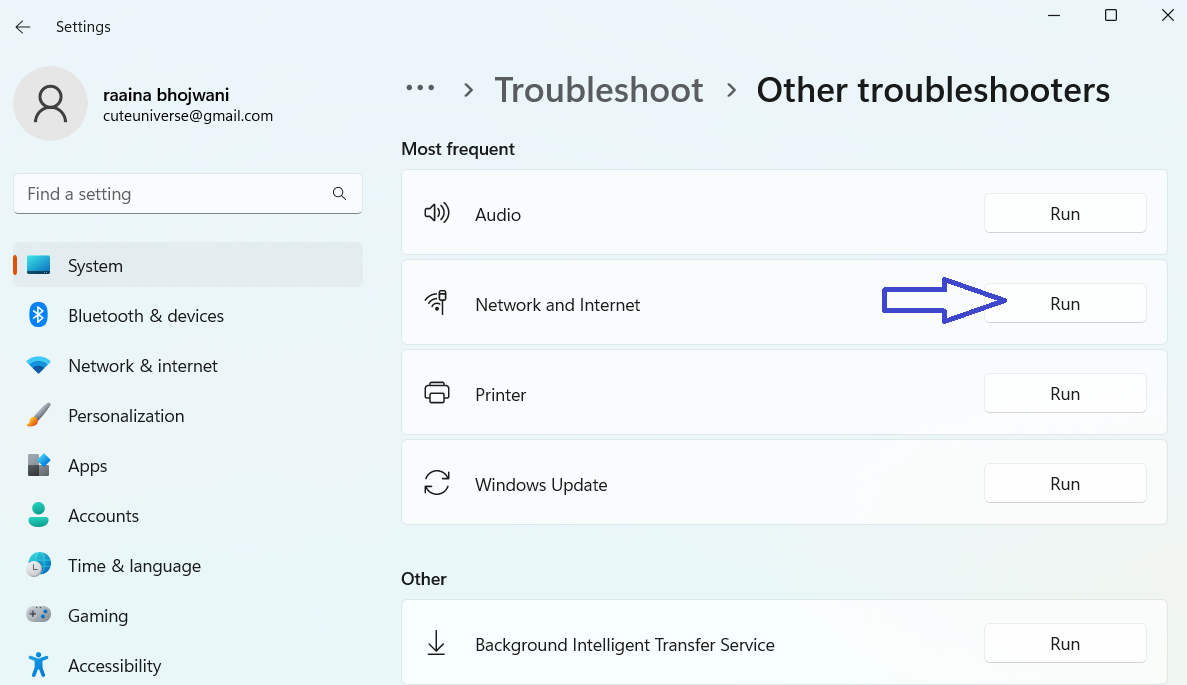This screenshot has height=685, width=1187.
Task: Click the Gaming controller icon
Action: click(39, 616)
